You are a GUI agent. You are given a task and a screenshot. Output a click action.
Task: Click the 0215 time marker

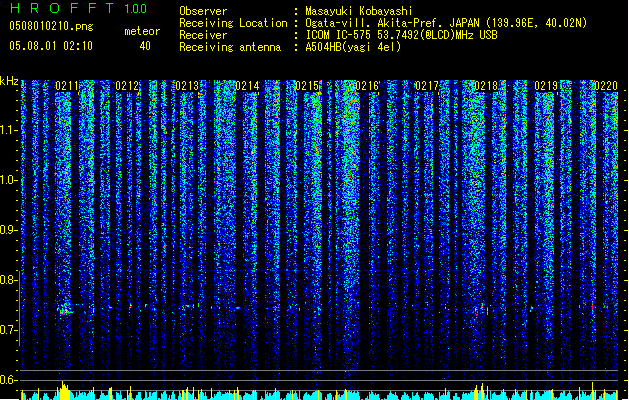pos(307,86)
